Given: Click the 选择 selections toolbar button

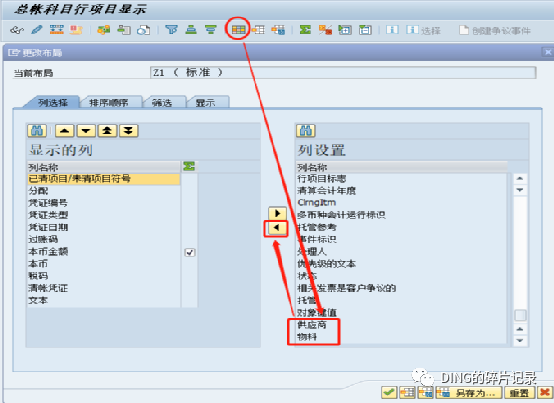Looking at the screenshot, I should click(x=424, y=30).
